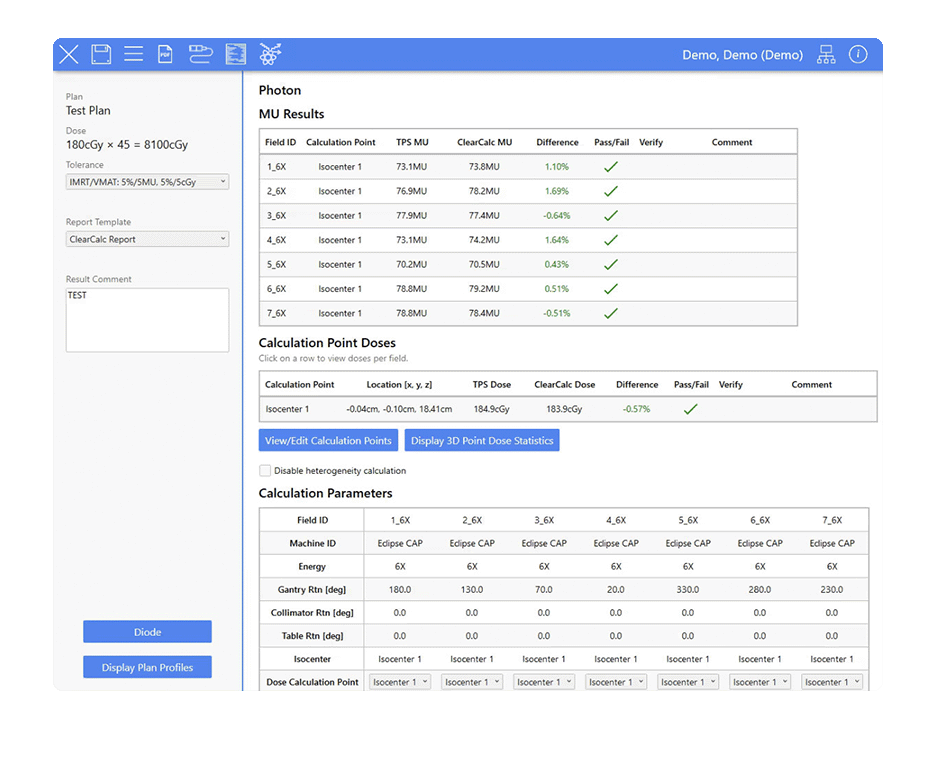Enable Disable heterogeneity calculation checkbox
This screenshot has width=936, height=759.
[x=265, y=471]
